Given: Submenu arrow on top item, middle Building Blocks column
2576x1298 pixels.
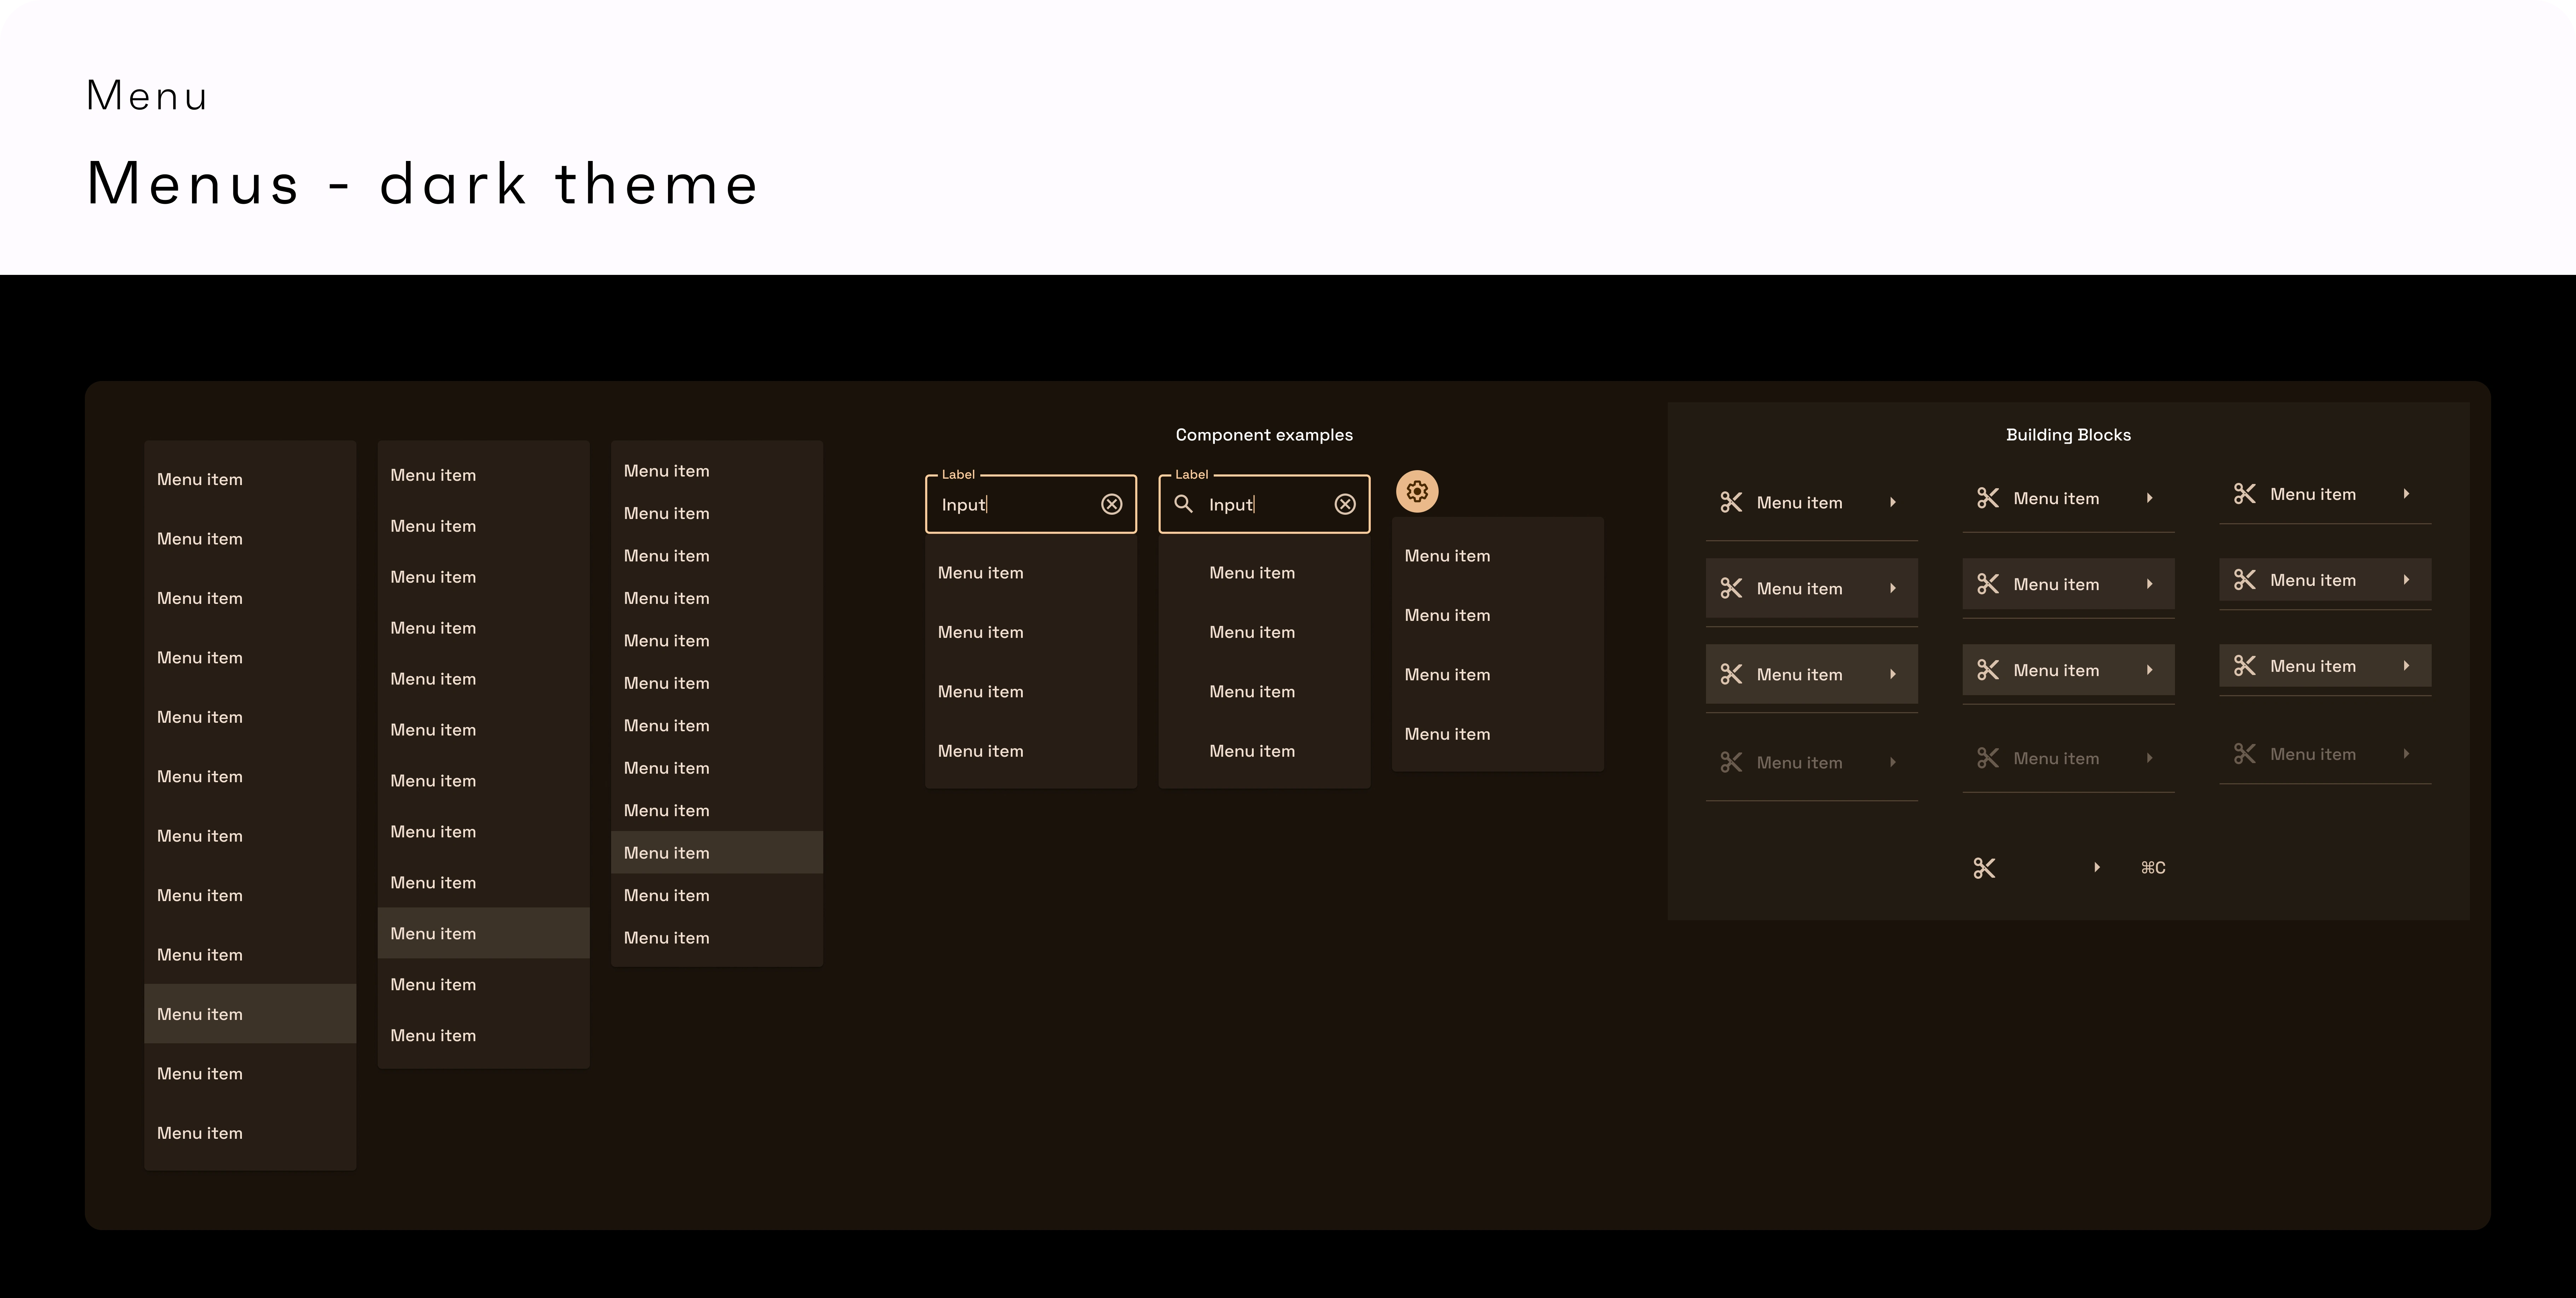Looking at the screenshot, I should click(2150, 498).
